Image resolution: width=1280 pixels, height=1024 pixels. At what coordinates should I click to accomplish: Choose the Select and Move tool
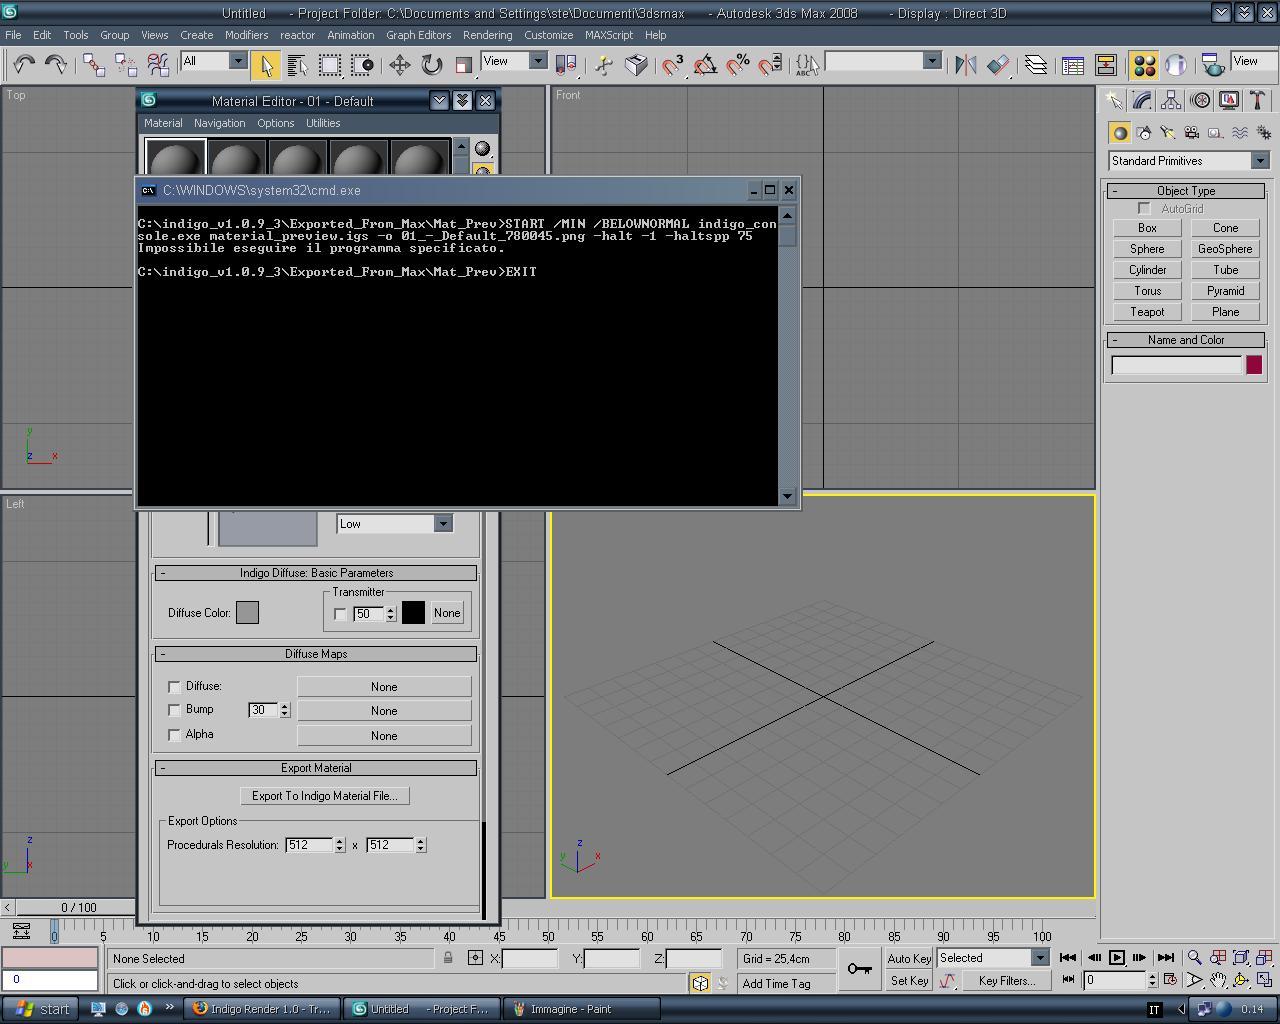399,65
